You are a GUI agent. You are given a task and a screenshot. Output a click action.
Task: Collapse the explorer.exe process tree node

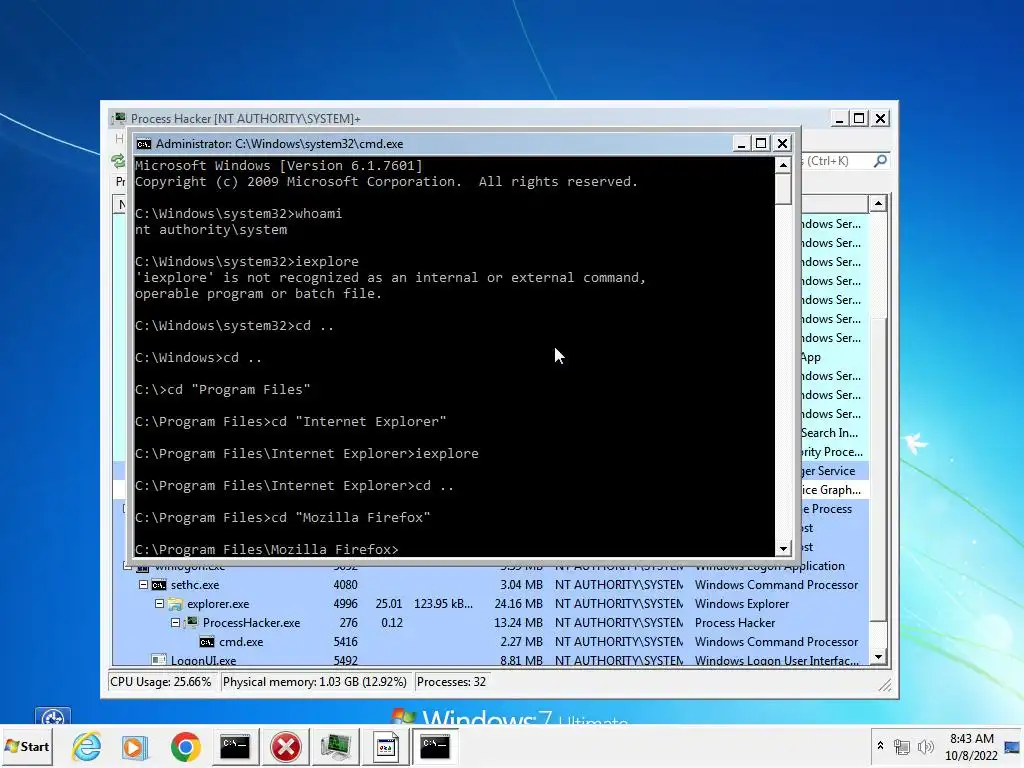click(159, 604)
